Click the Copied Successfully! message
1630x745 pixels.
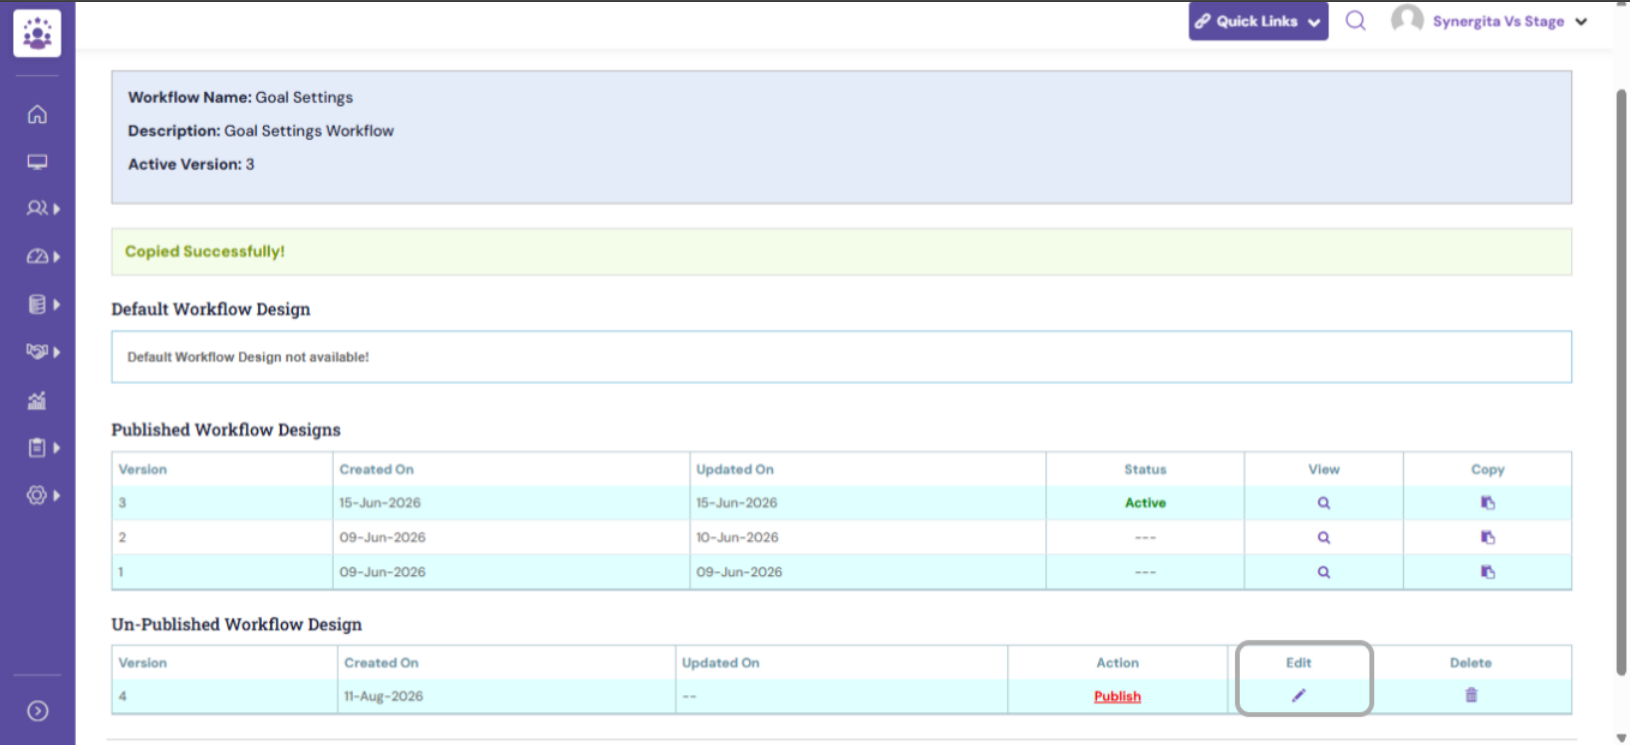click(x=205, y=251)
